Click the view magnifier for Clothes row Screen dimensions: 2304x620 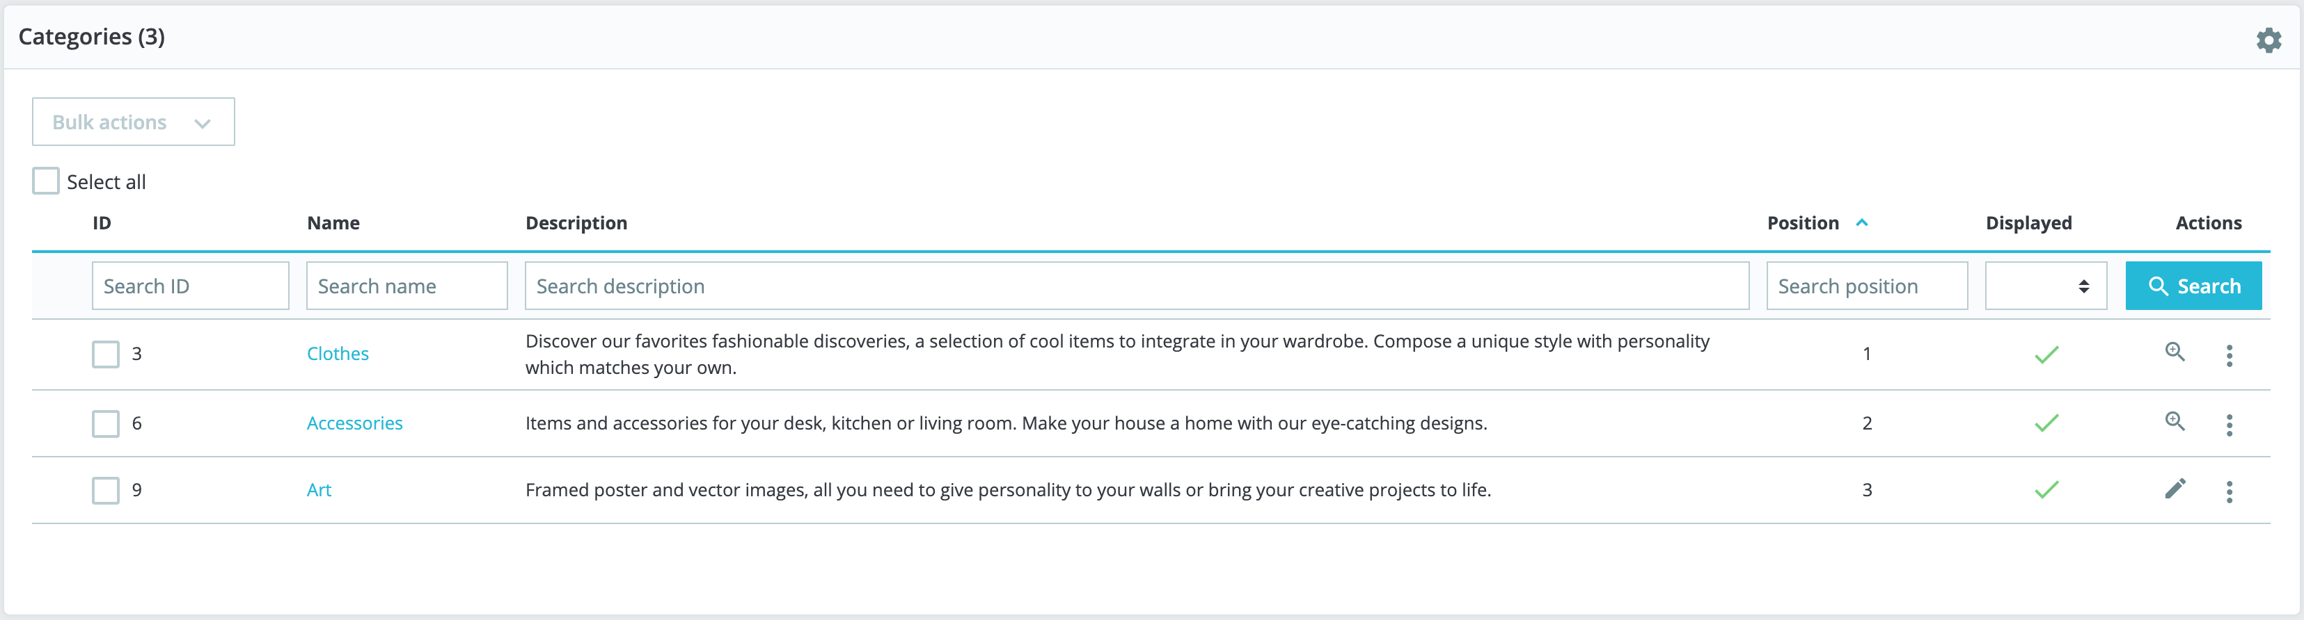pos(2174,352)
